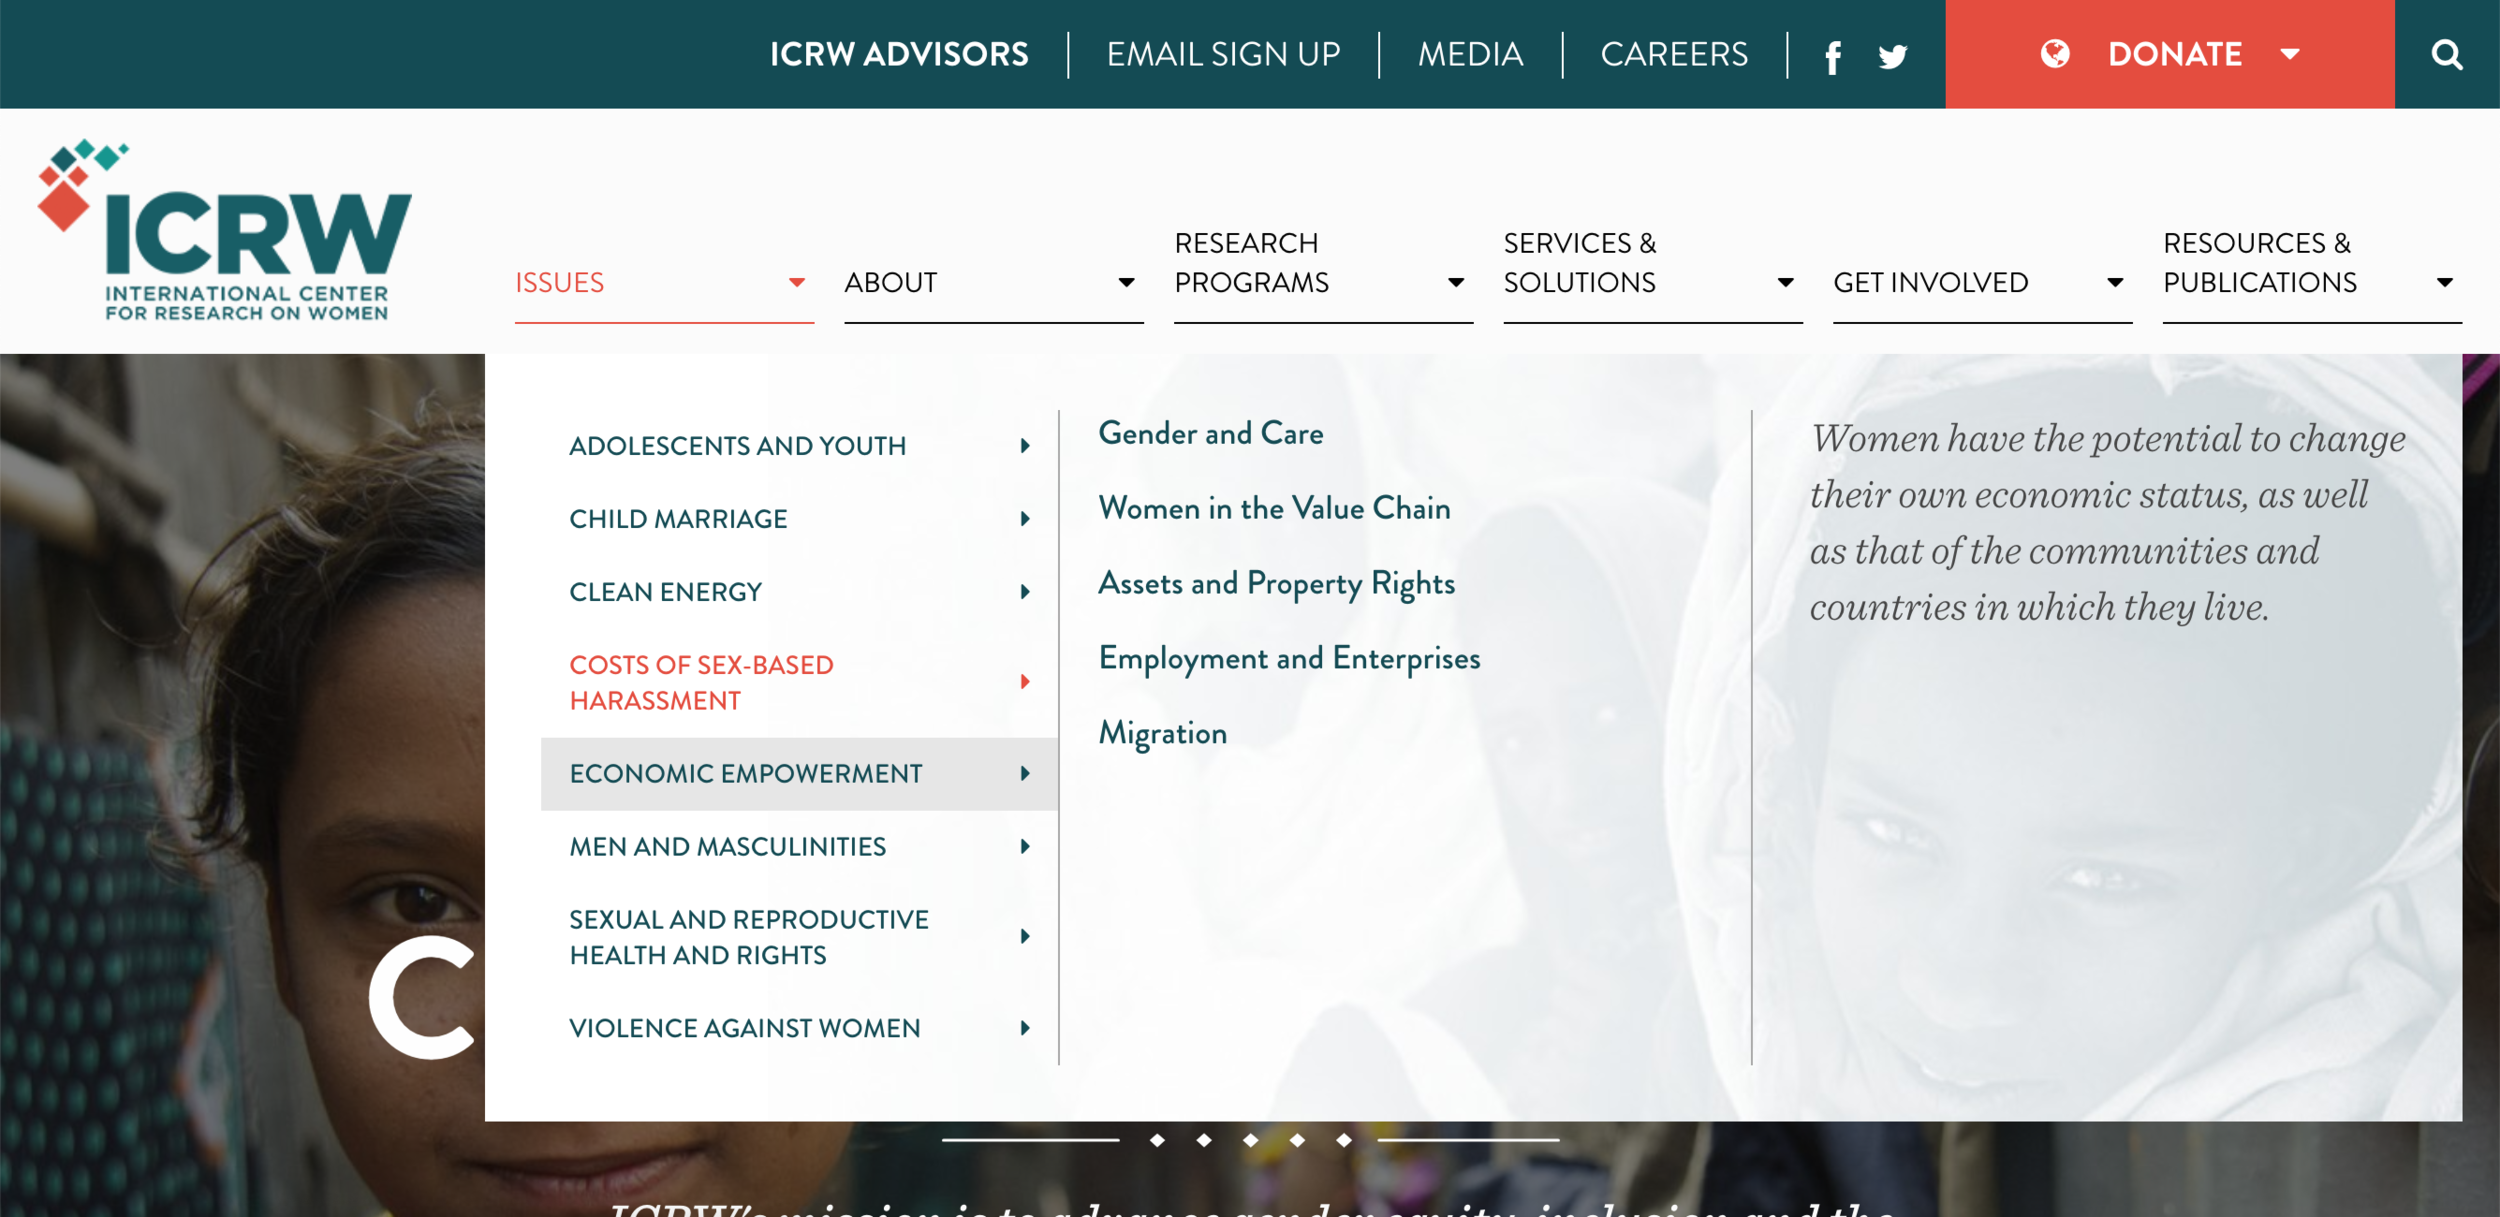Select the second carousel slide dot
The image size is (2500, 1217).
pos(1204,1140)
